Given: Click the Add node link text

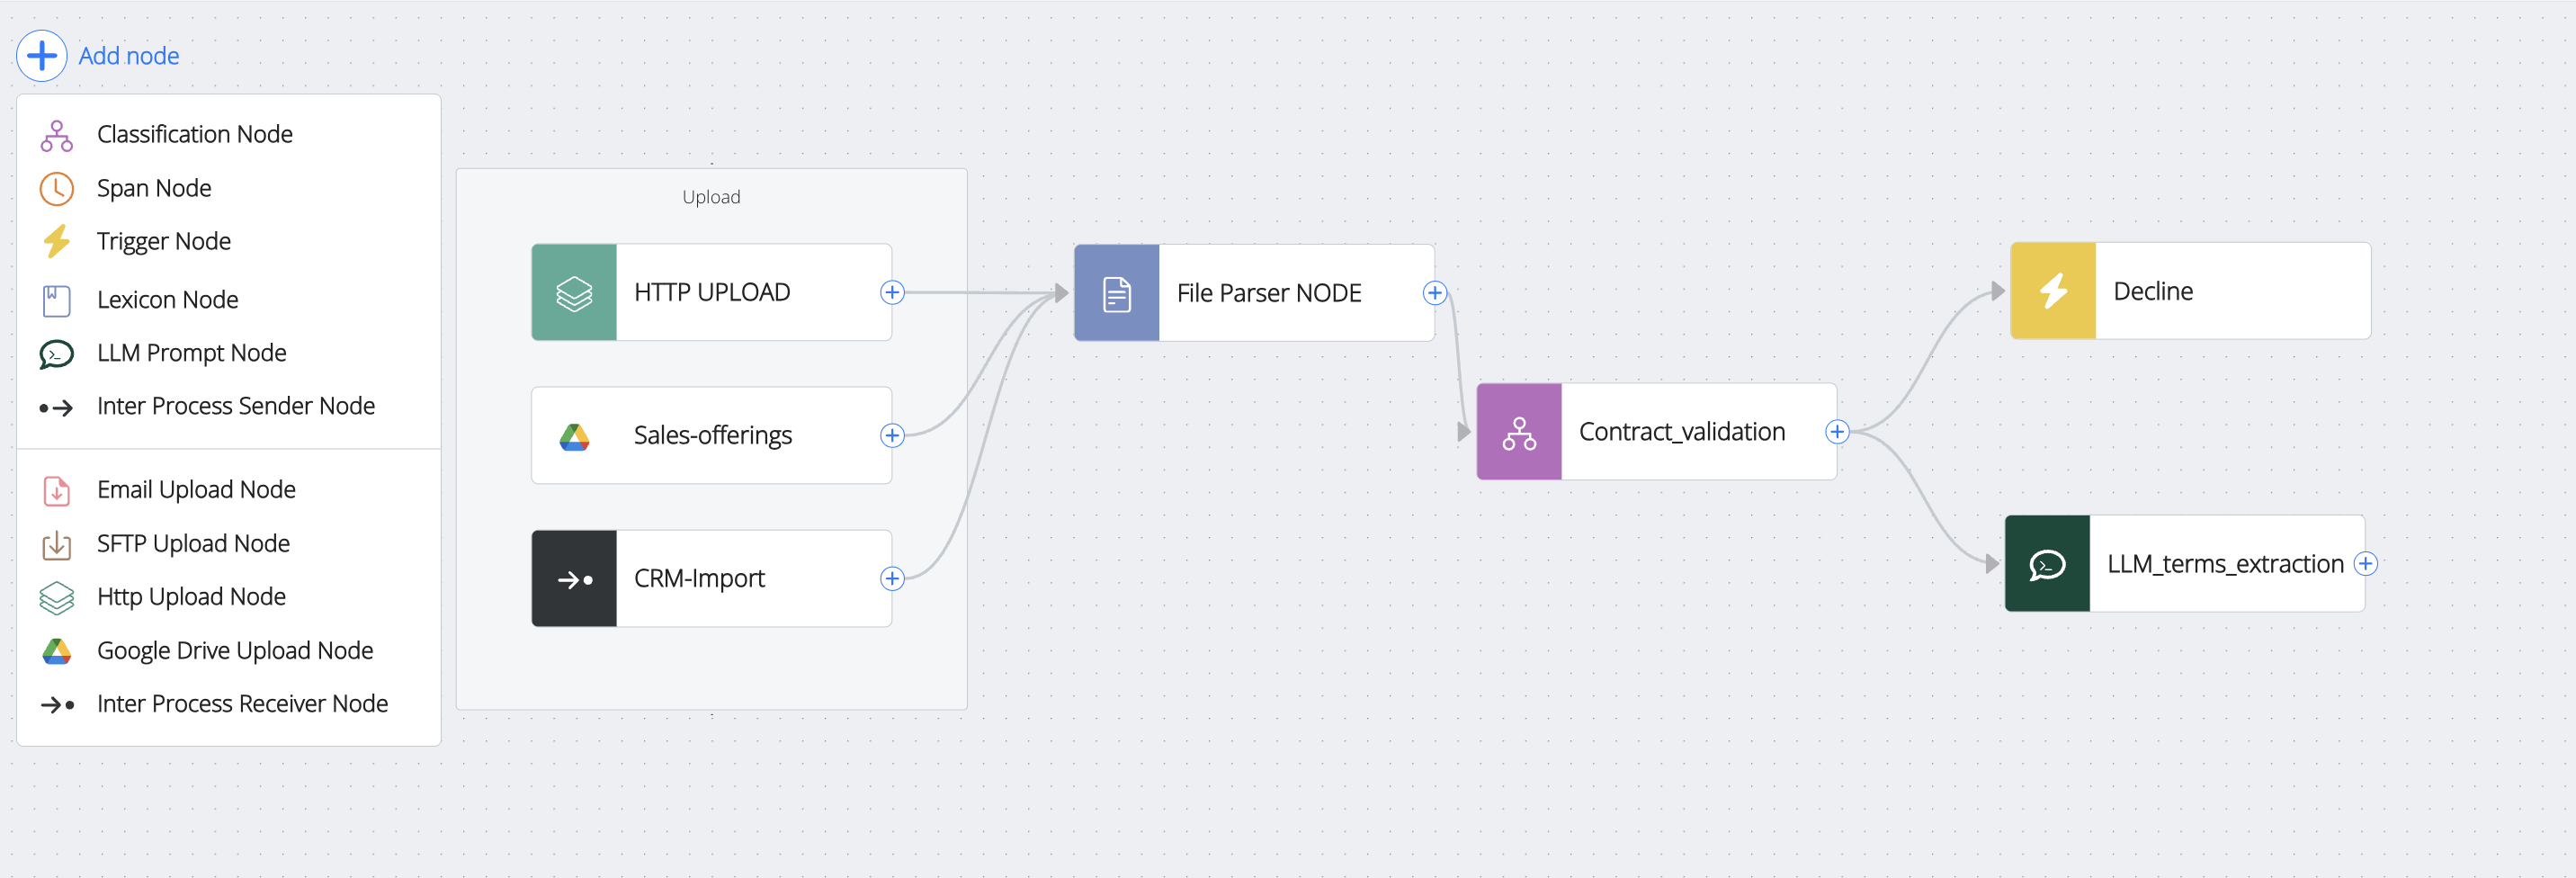Looking at the screenshot, I should coord(129,56).
